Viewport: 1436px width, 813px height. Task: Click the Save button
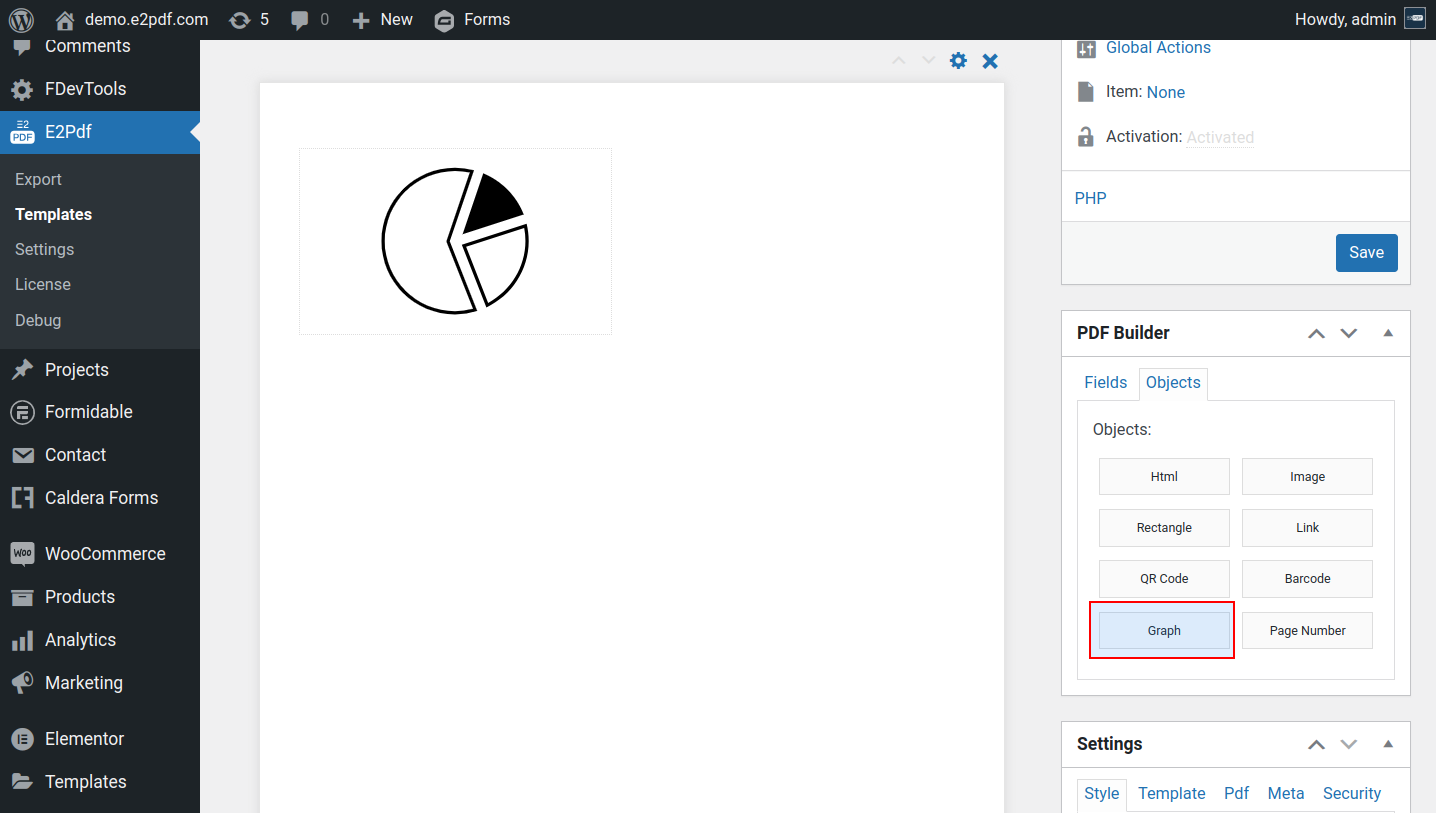click(x=1366, y=253)
